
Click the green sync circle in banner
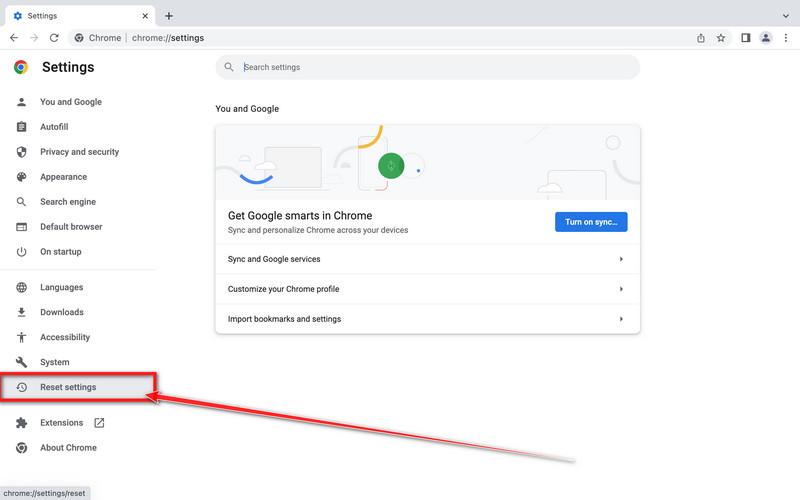click(391, 166)
